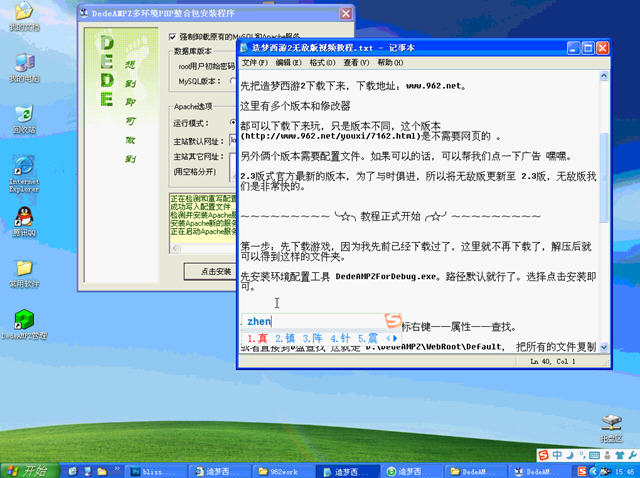Open the 编辑(E) menu in Notepad
The width and height of the screenshot is (640, 478).
tap(289, 62)
